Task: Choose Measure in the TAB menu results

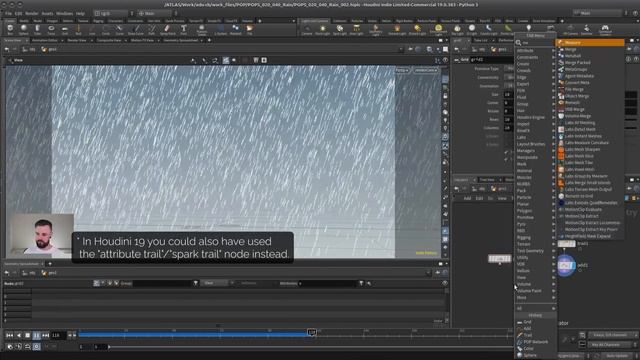Action: pos(590,42)
